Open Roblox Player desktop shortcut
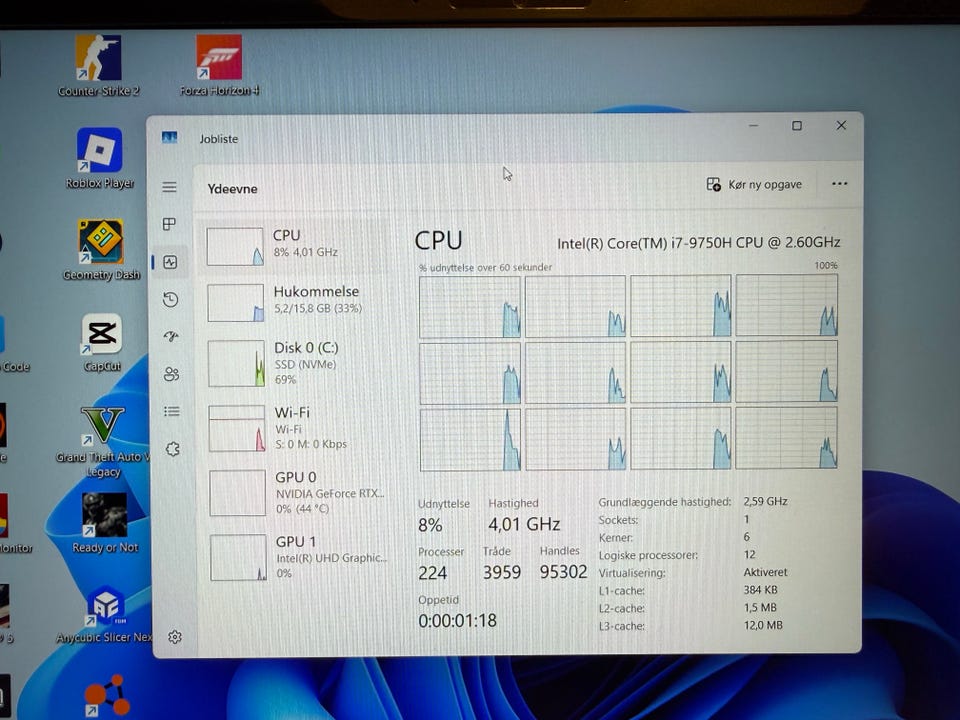The image size is (960, 720). pos(100,158)
